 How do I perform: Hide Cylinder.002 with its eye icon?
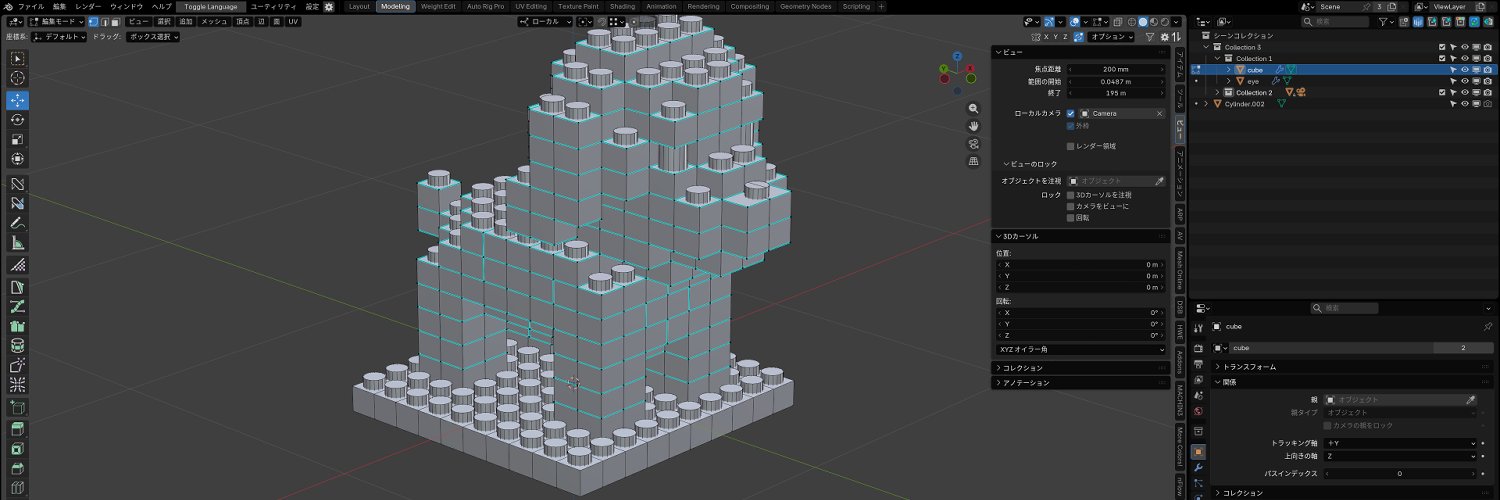(x=1464, y=104)
